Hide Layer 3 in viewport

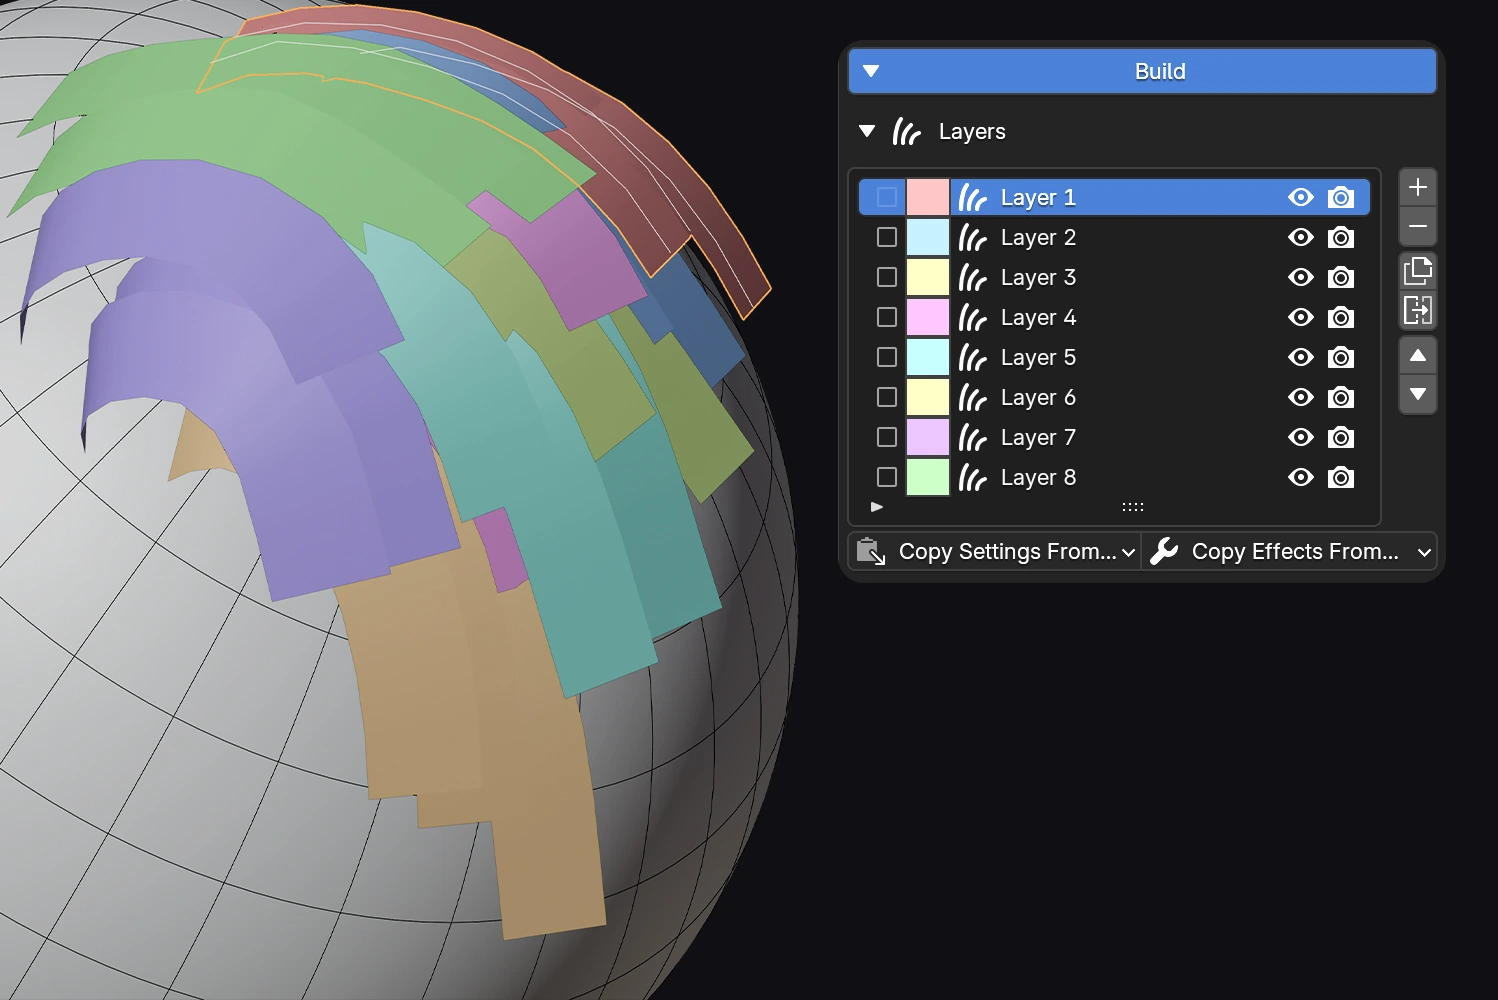pos(1301,277)
